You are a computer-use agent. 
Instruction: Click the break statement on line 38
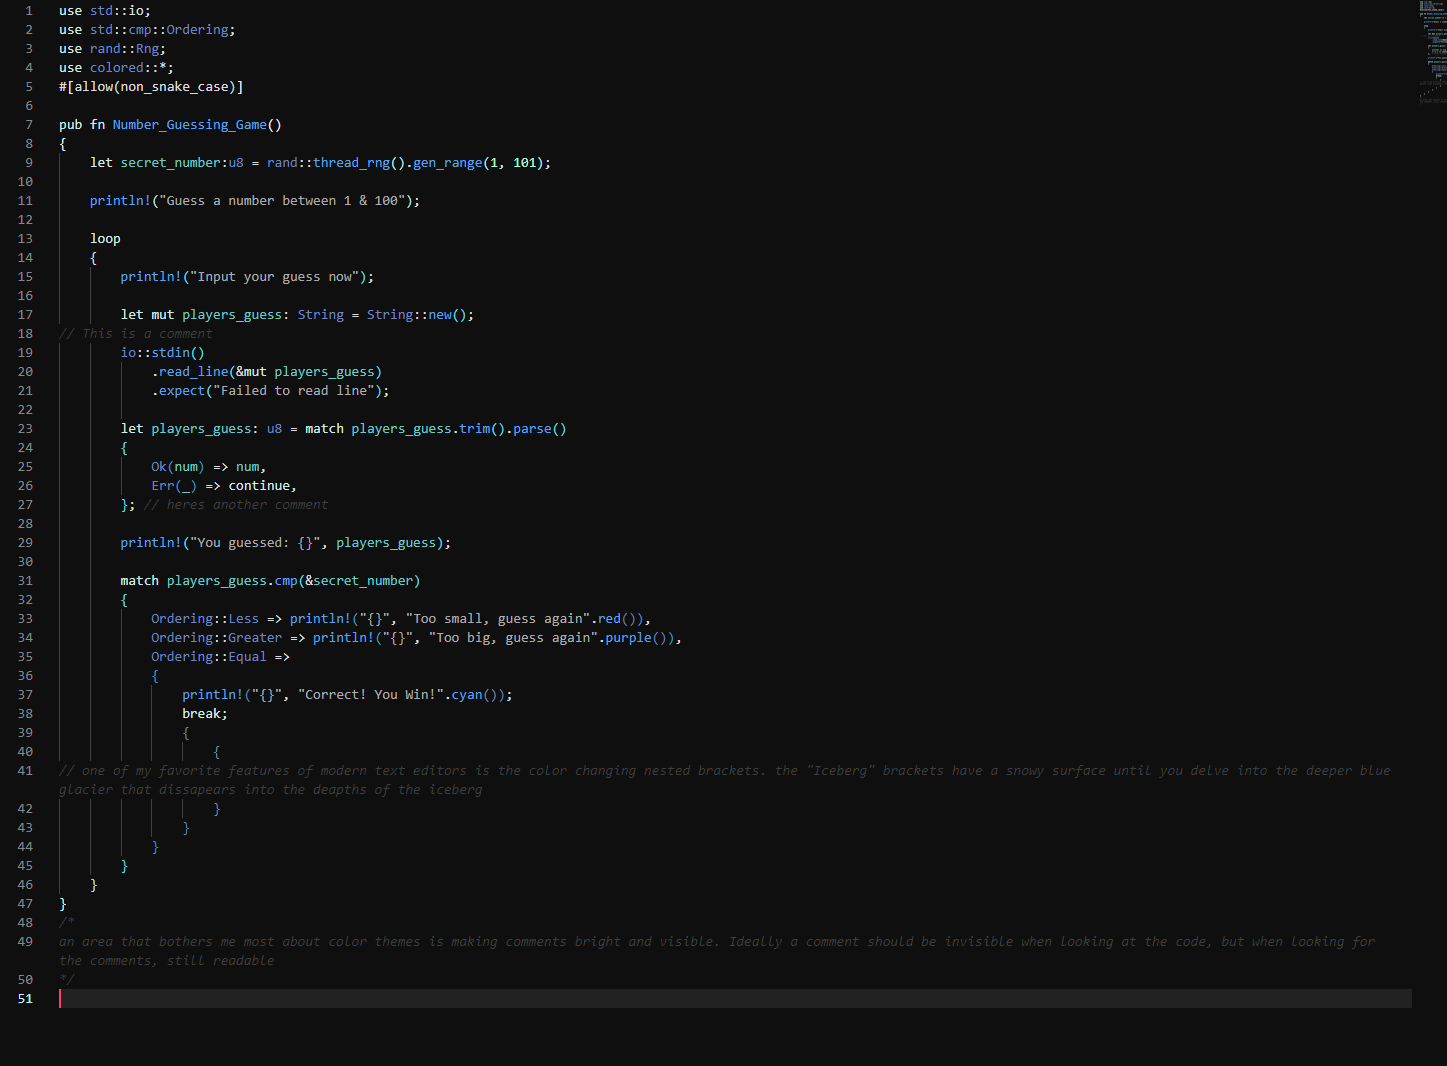(202, 713)
